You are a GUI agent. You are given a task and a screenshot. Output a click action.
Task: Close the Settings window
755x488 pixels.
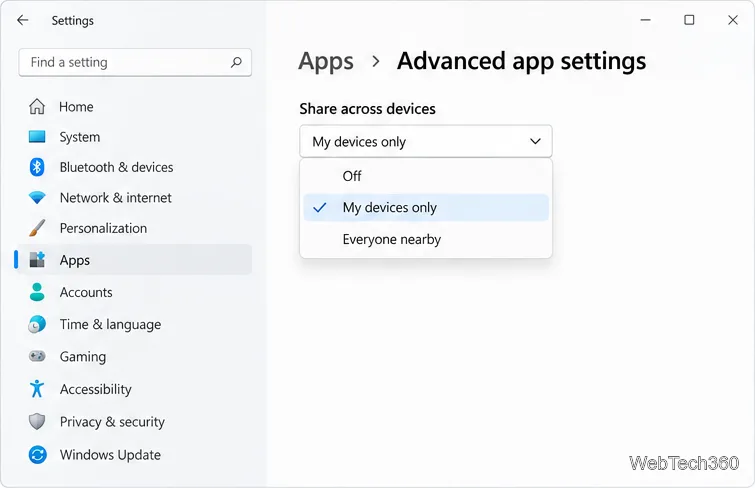tap(732, 20)
